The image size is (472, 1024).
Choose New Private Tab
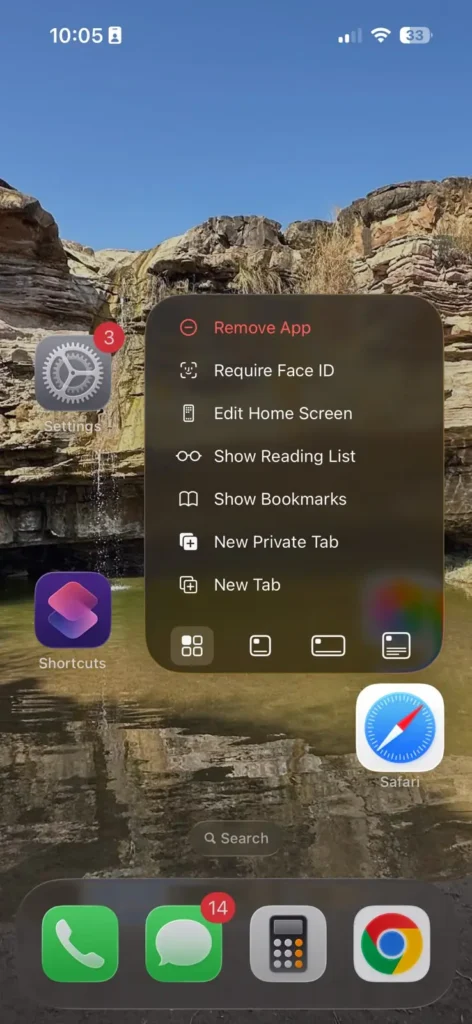pos(294,542)
